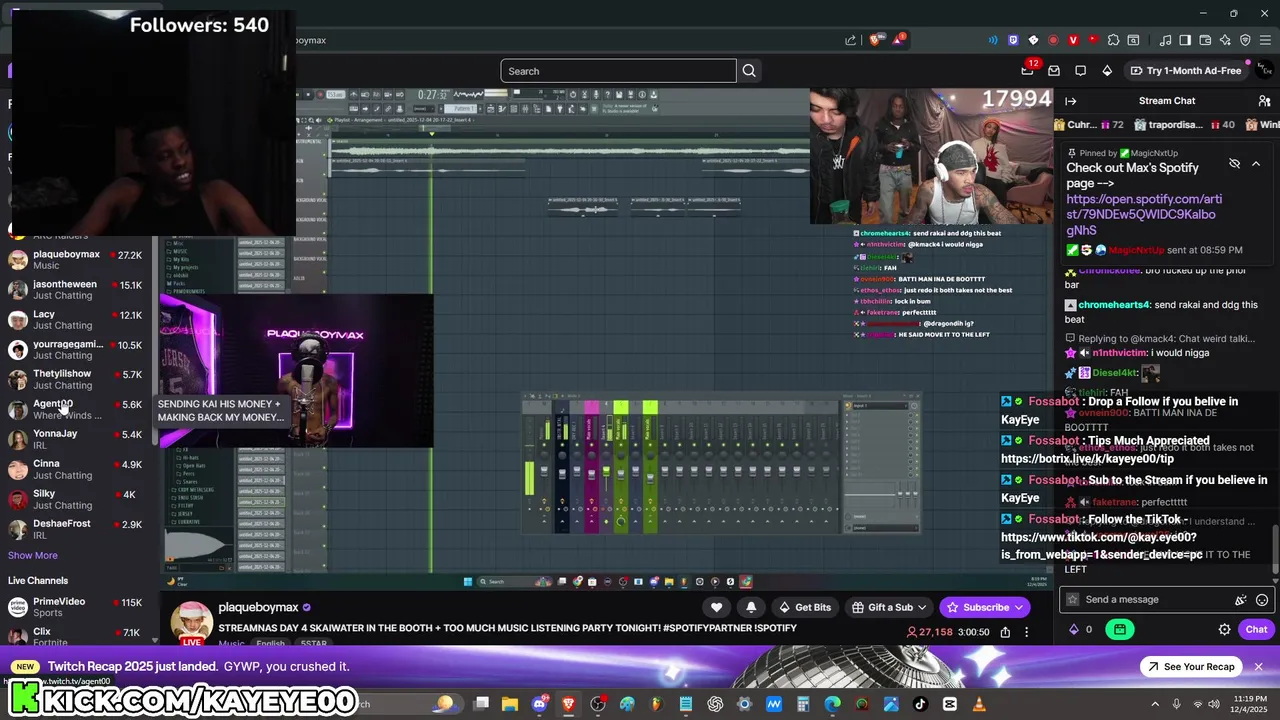
Task: Open TikTok from the taskbar
Action: 920,704
